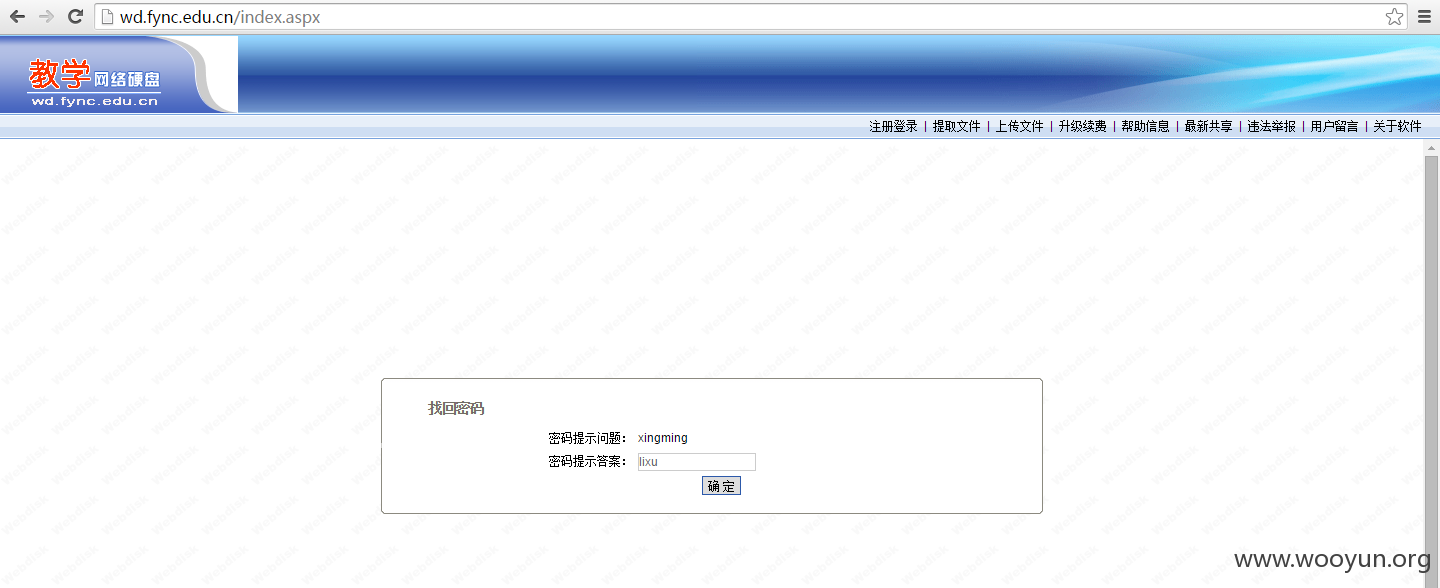1440x588 pixels.
Task: Click the page icon in address bar
Action: 108,17
